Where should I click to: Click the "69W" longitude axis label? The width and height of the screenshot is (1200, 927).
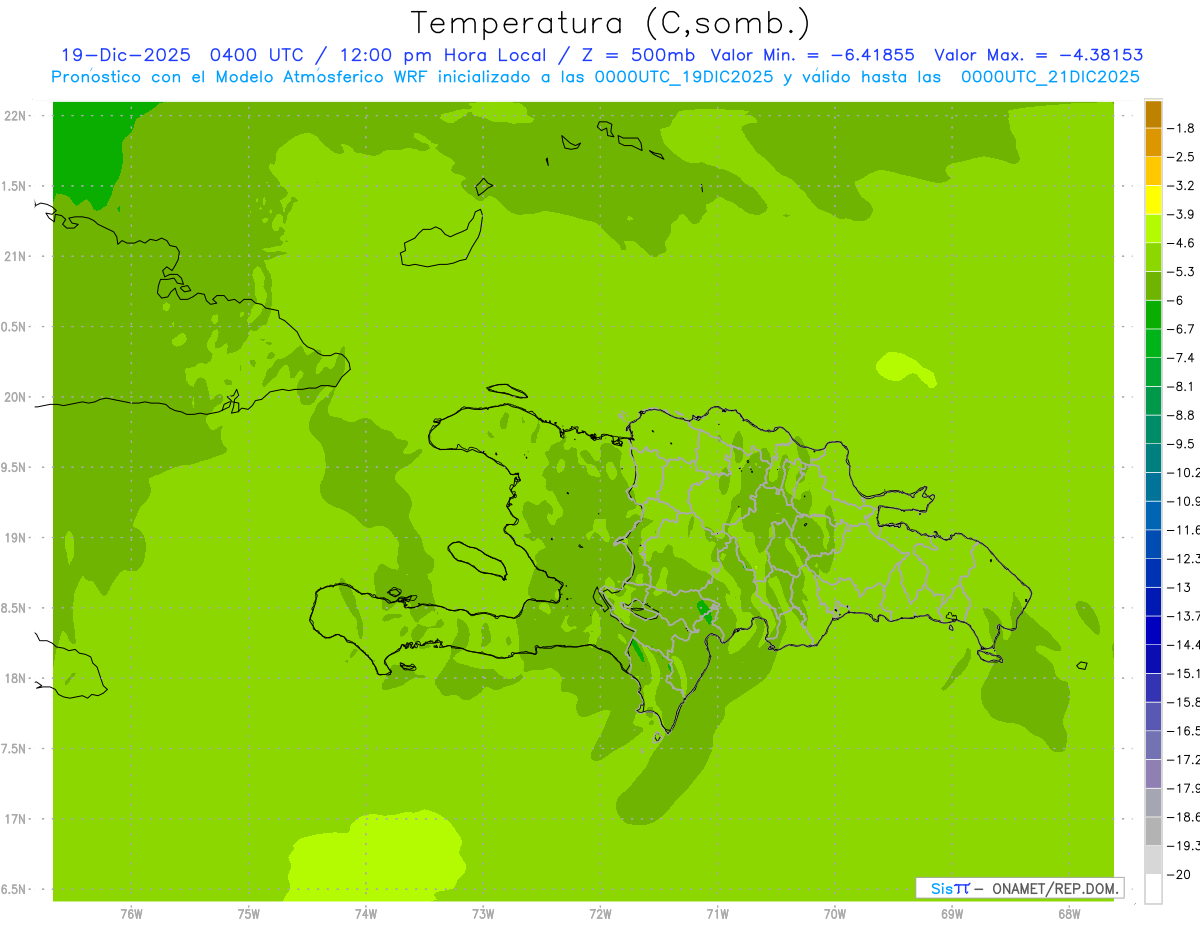pyautogui.click(x=952, y=914)
